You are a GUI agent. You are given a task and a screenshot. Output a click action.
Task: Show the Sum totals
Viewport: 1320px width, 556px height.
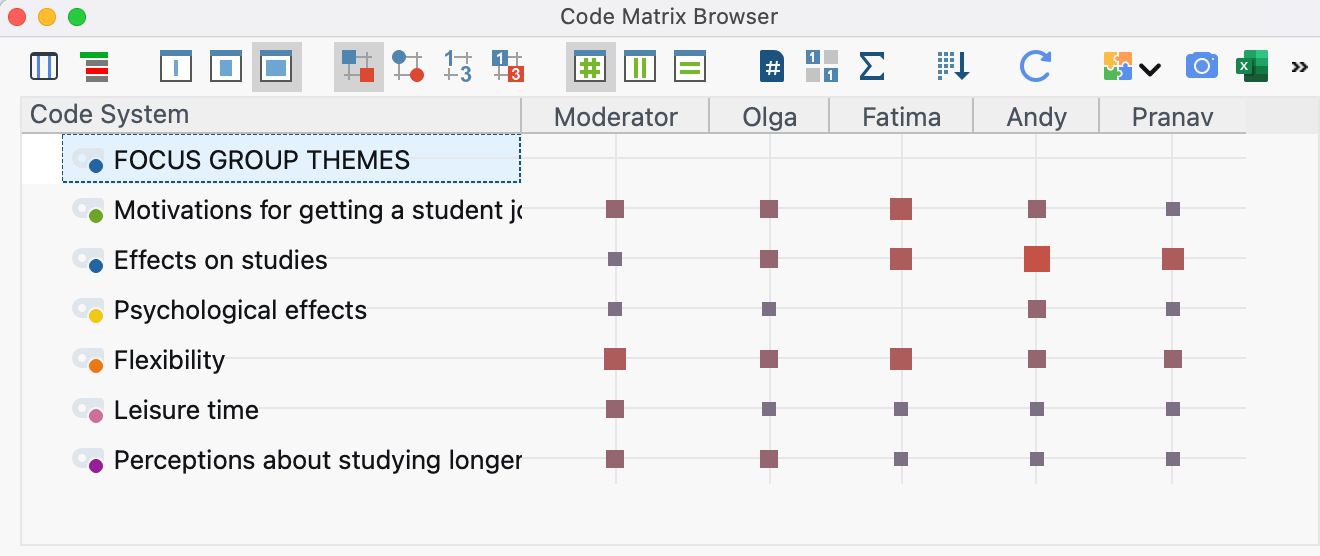coord(872,67)
